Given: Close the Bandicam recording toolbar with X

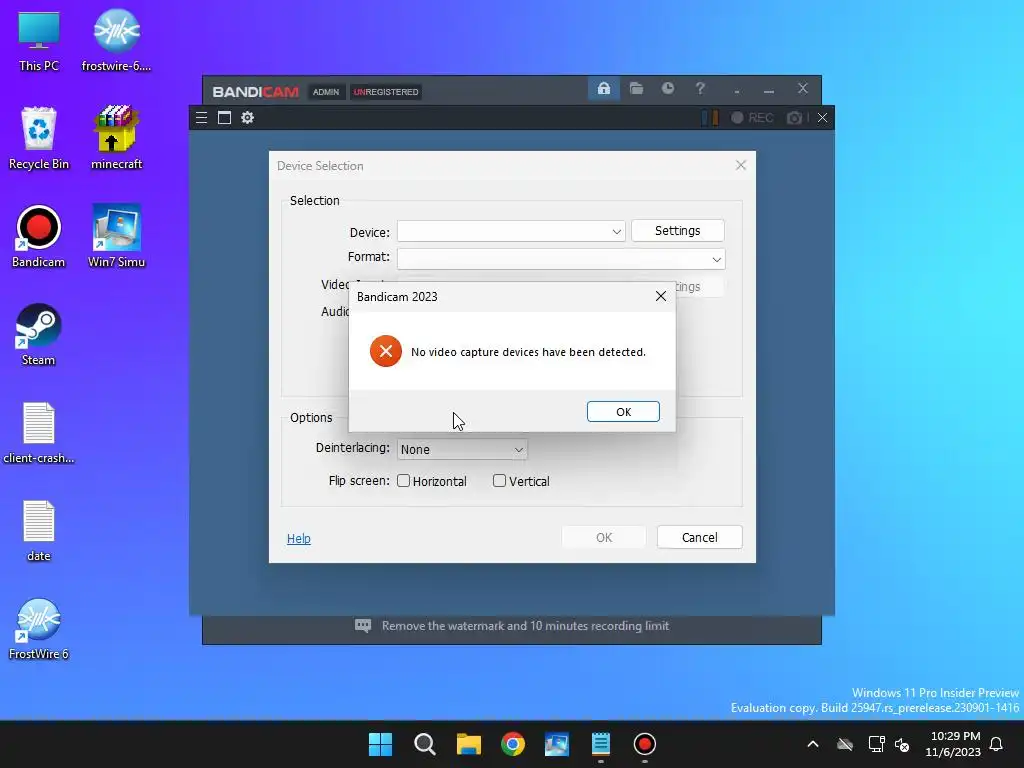Looking at the screenshot, I should (x=822, y=118).
